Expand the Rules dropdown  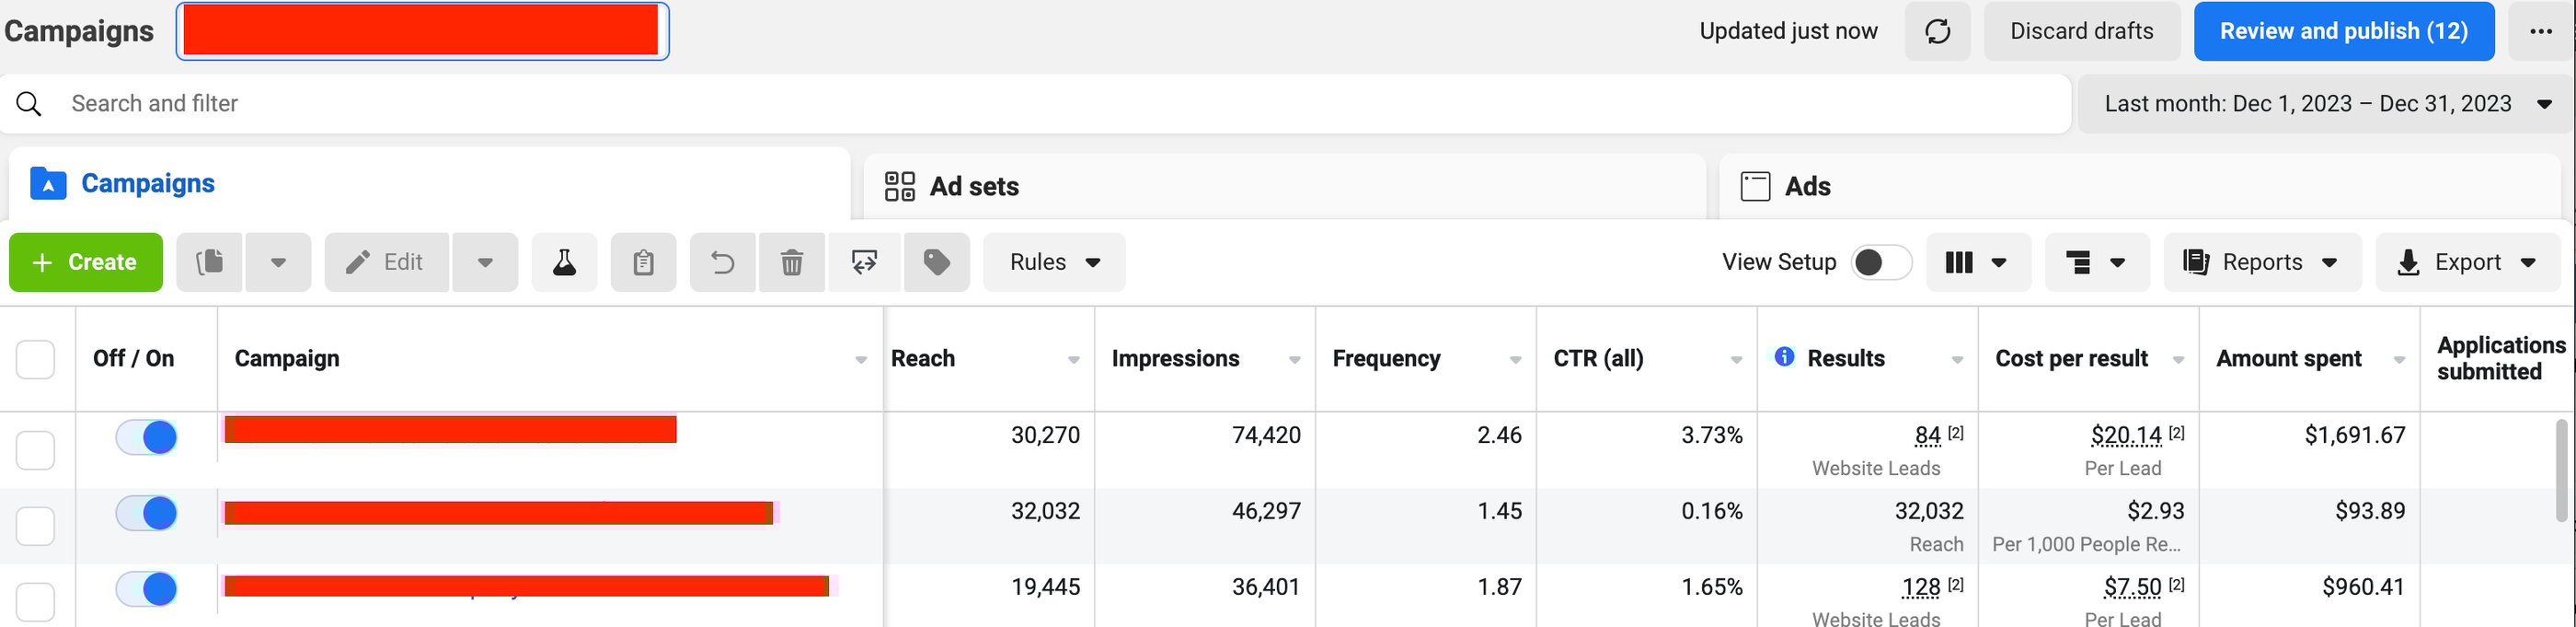tap(1054, 262)
